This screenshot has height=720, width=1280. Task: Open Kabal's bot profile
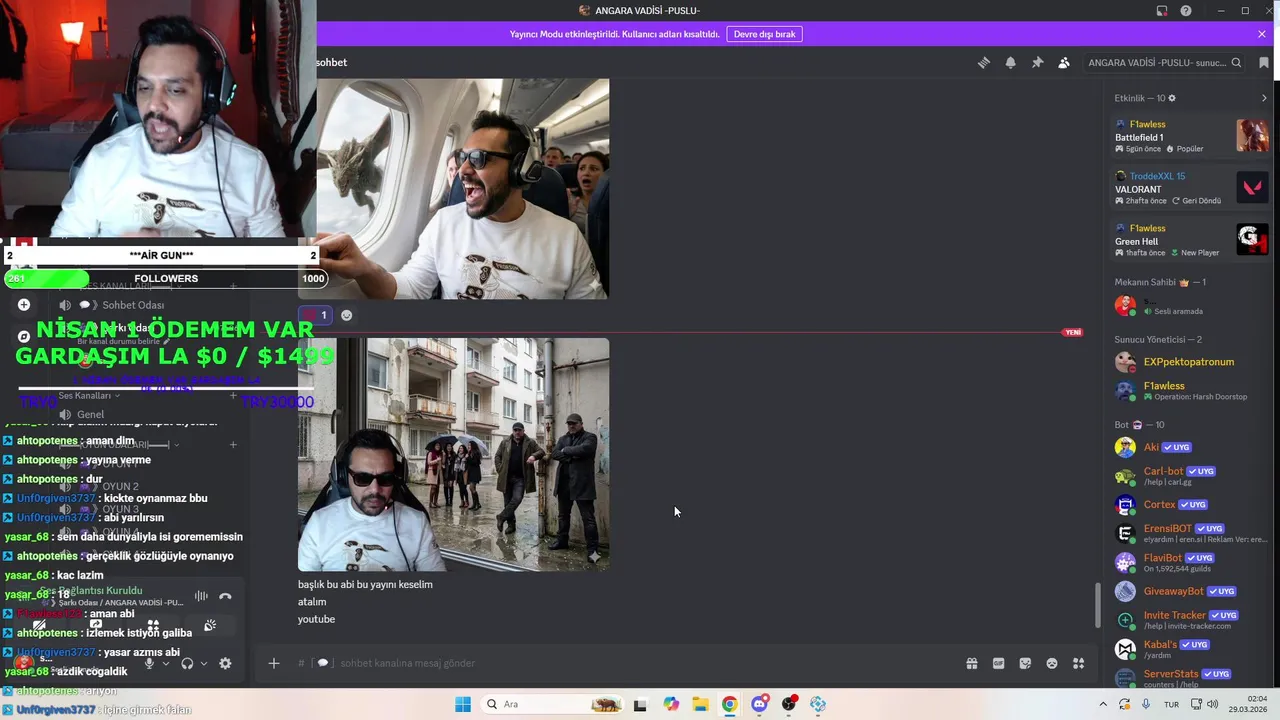click(1190, 649)
